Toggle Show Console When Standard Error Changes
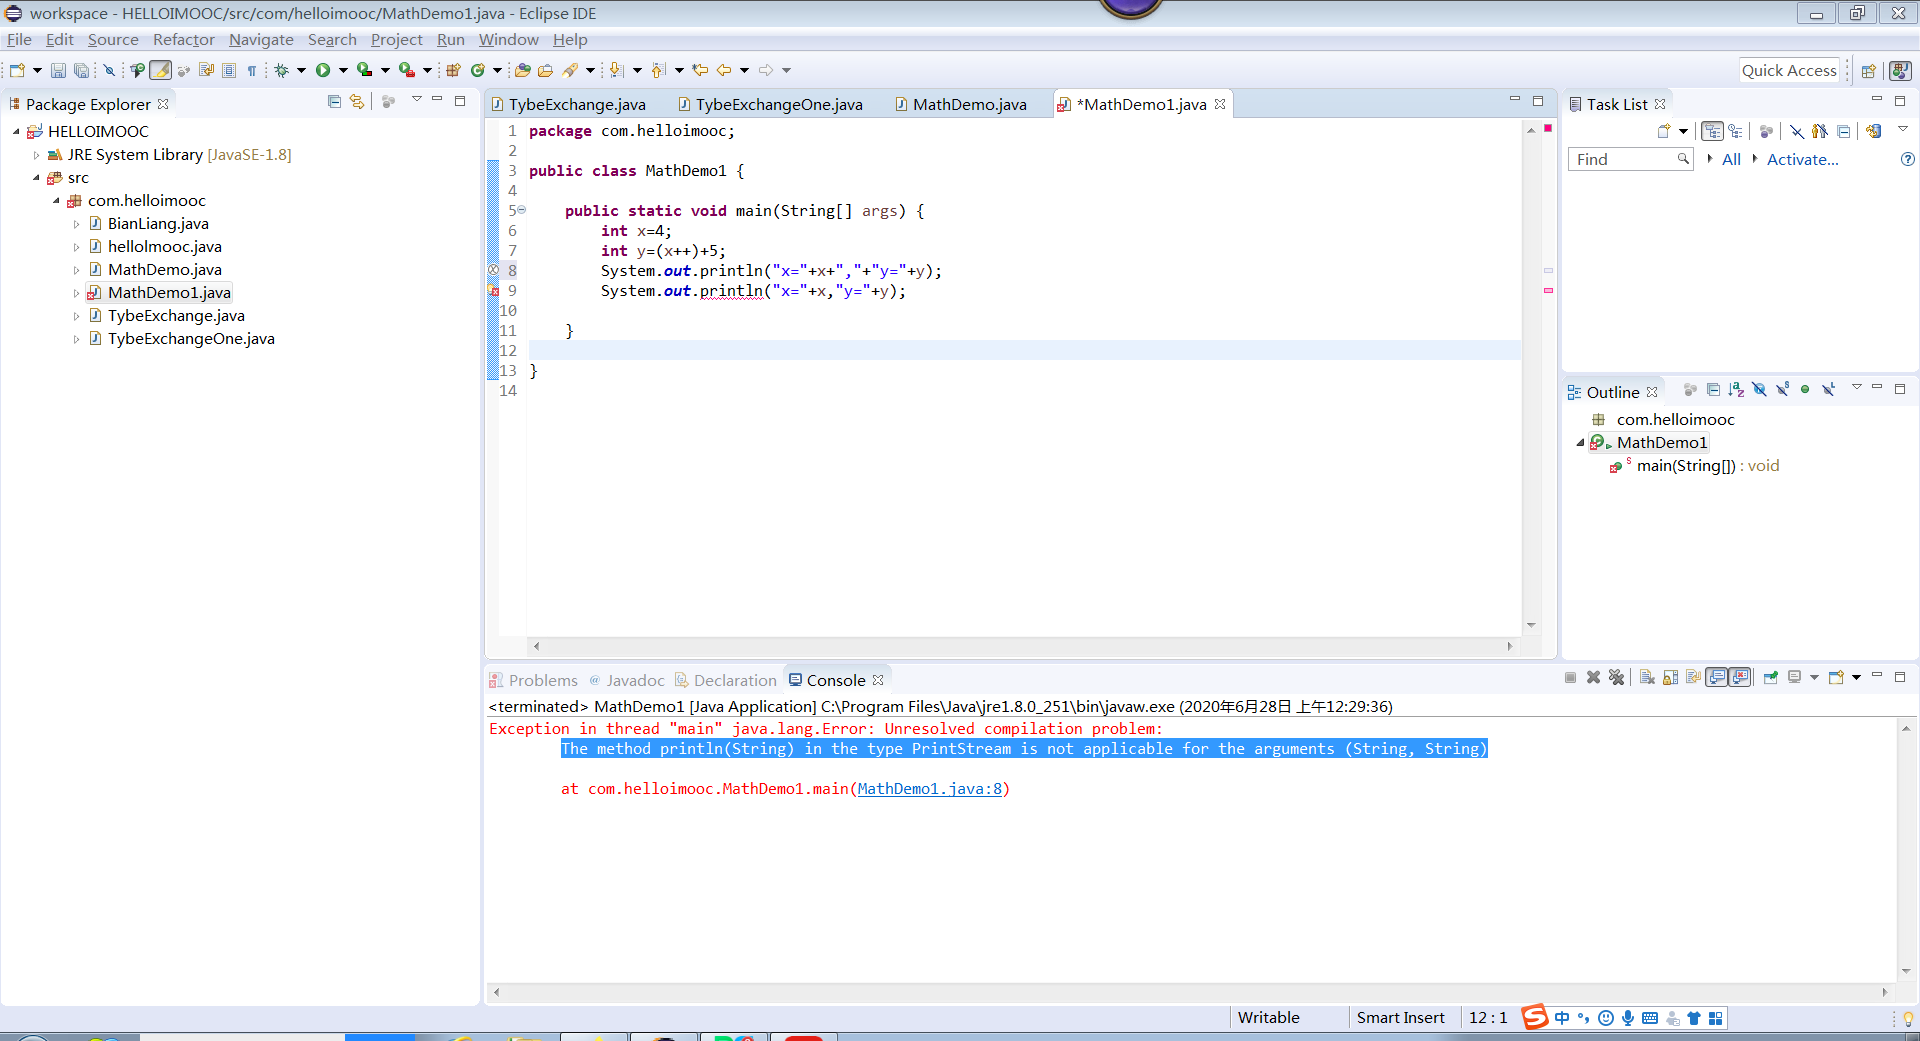Viewport: 1920px width, 1041px height. (x=1741, y=678)
